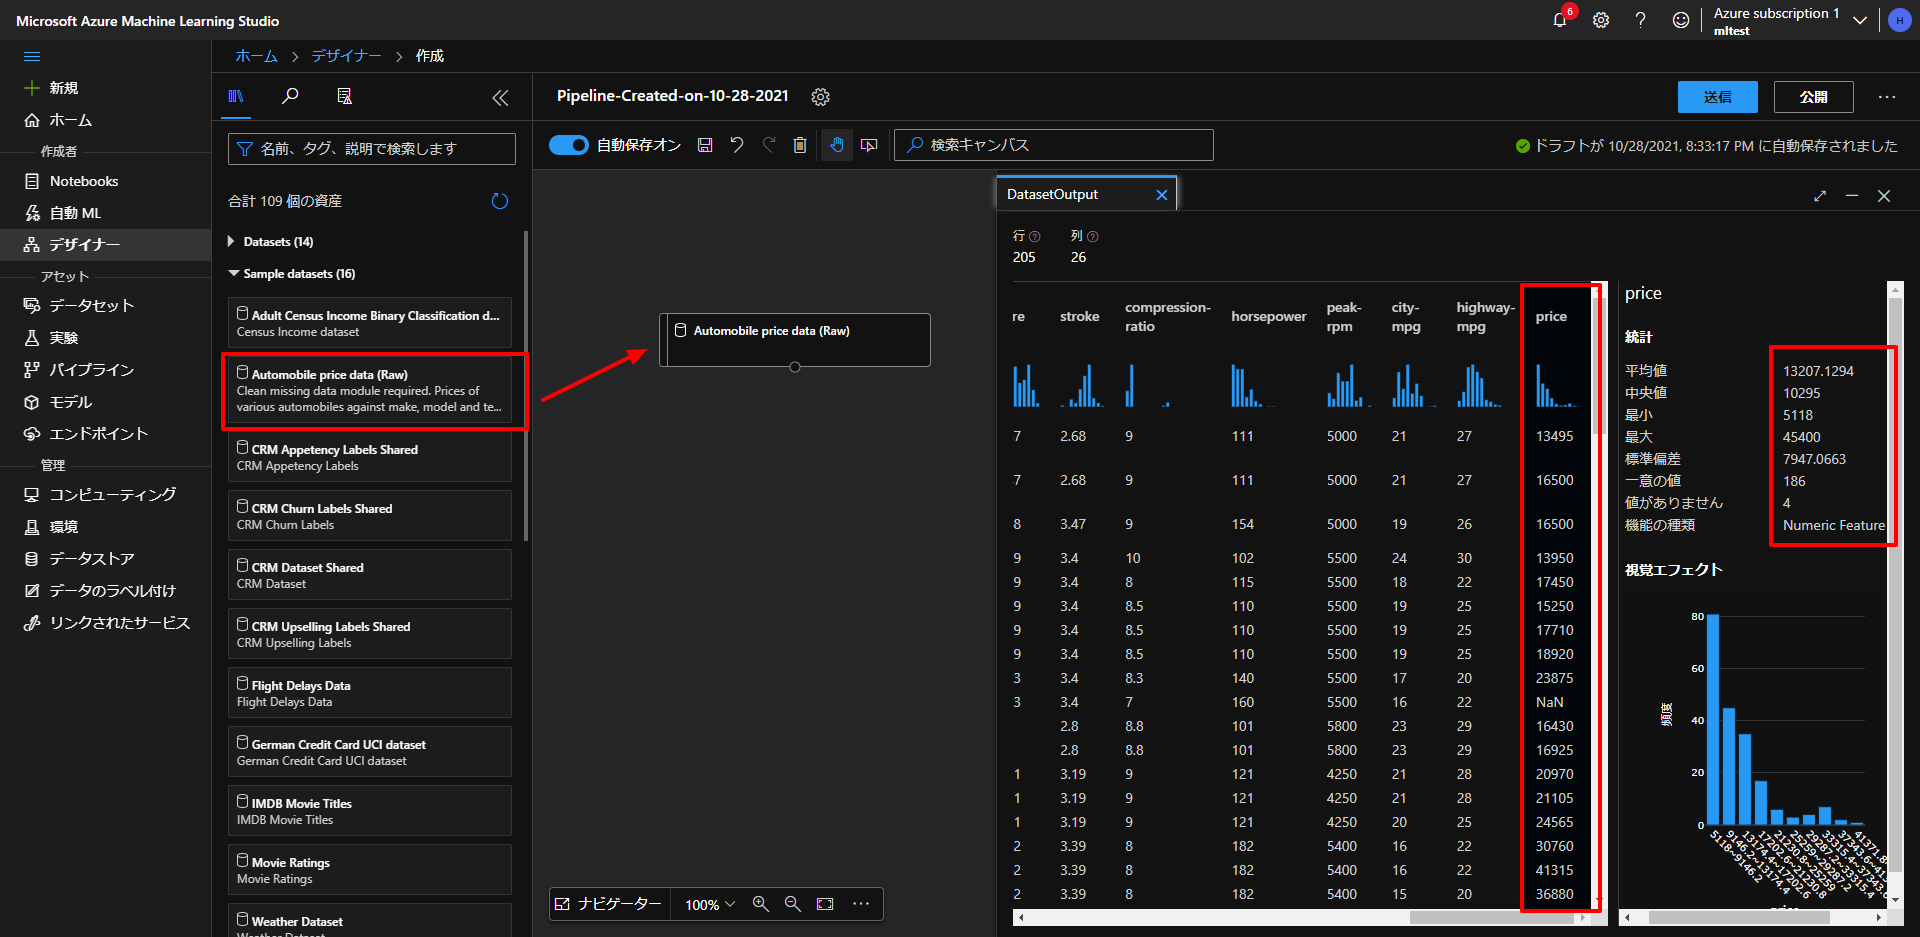Delete selection using the trash icon

pos(800,145)
